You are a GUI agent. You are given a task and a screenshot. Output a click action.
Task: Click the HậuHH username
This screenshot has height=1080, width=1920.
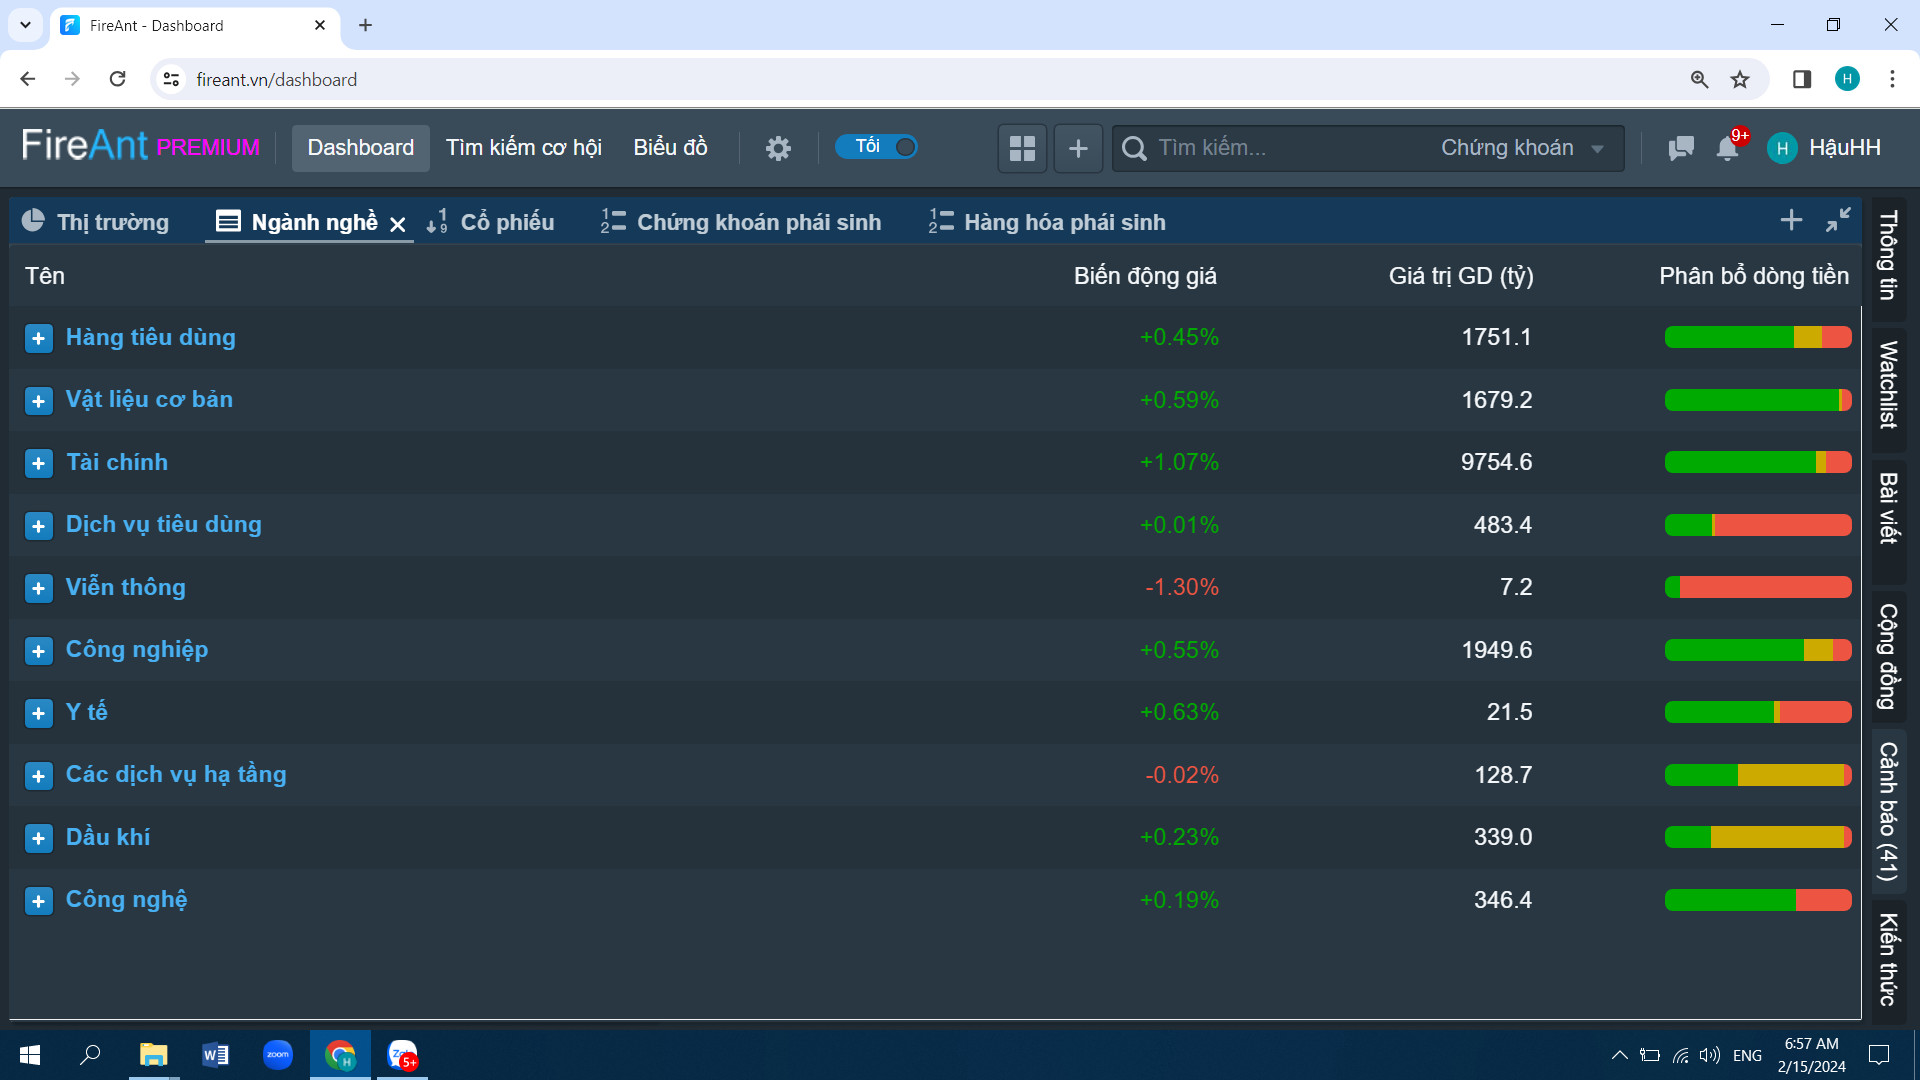(x=1845, y=148)
